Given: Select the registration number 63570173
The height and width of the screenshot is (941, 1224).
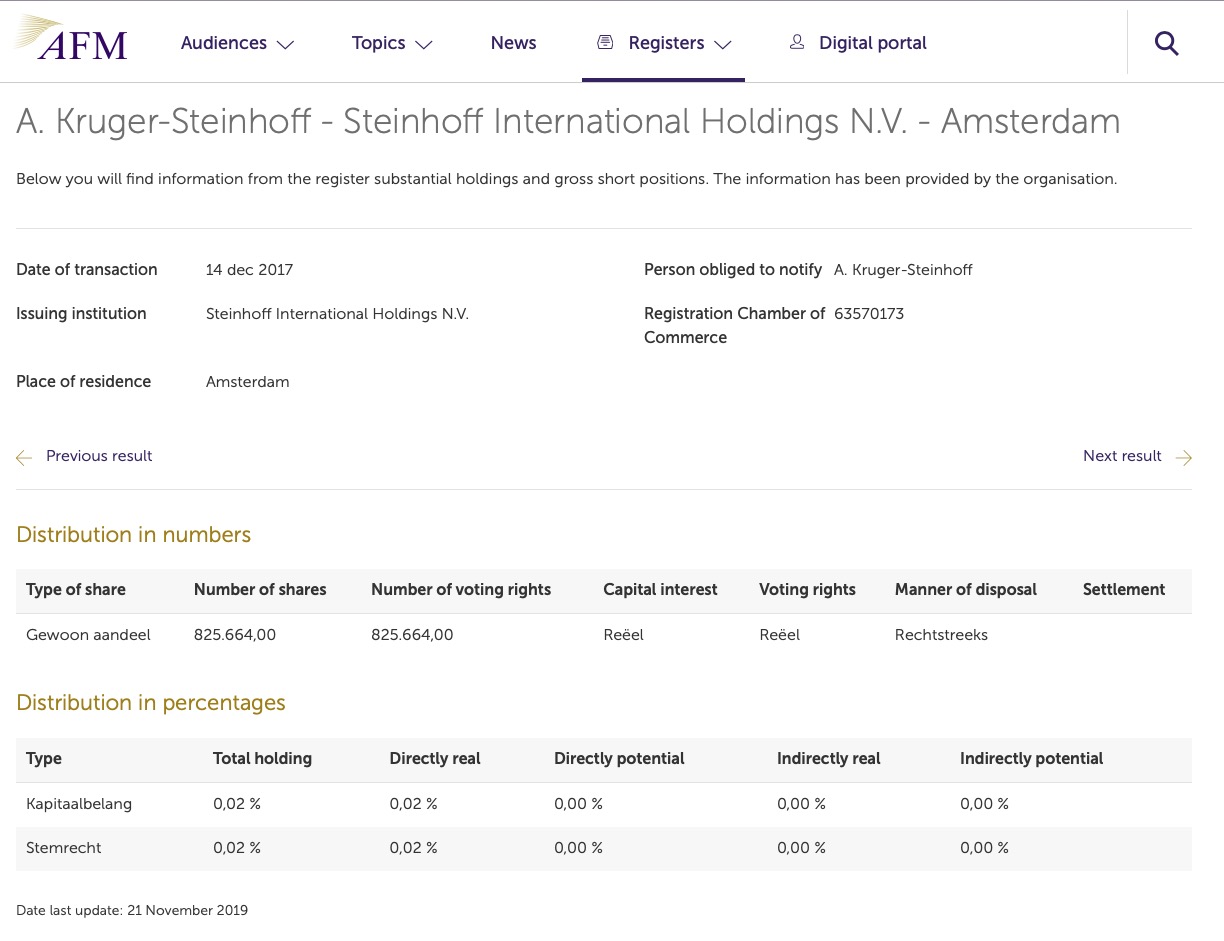Looking at the screenshot, I should point(869,313).
